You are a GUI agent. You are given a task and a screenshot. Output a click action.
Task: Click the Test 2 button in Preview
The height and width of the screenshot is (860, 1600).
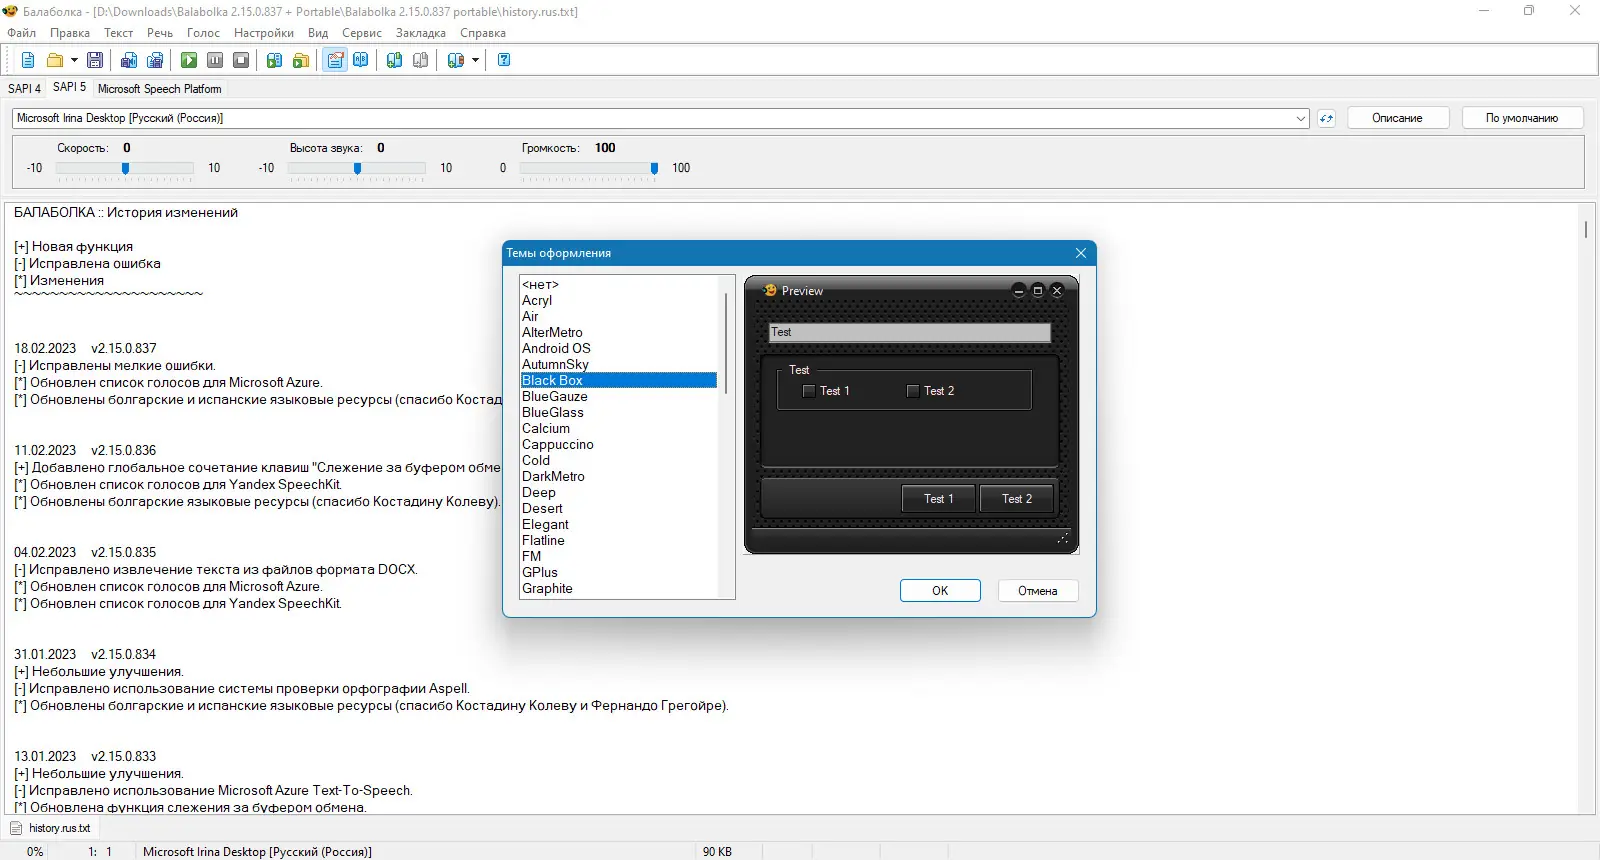(x=1017, y=499)
